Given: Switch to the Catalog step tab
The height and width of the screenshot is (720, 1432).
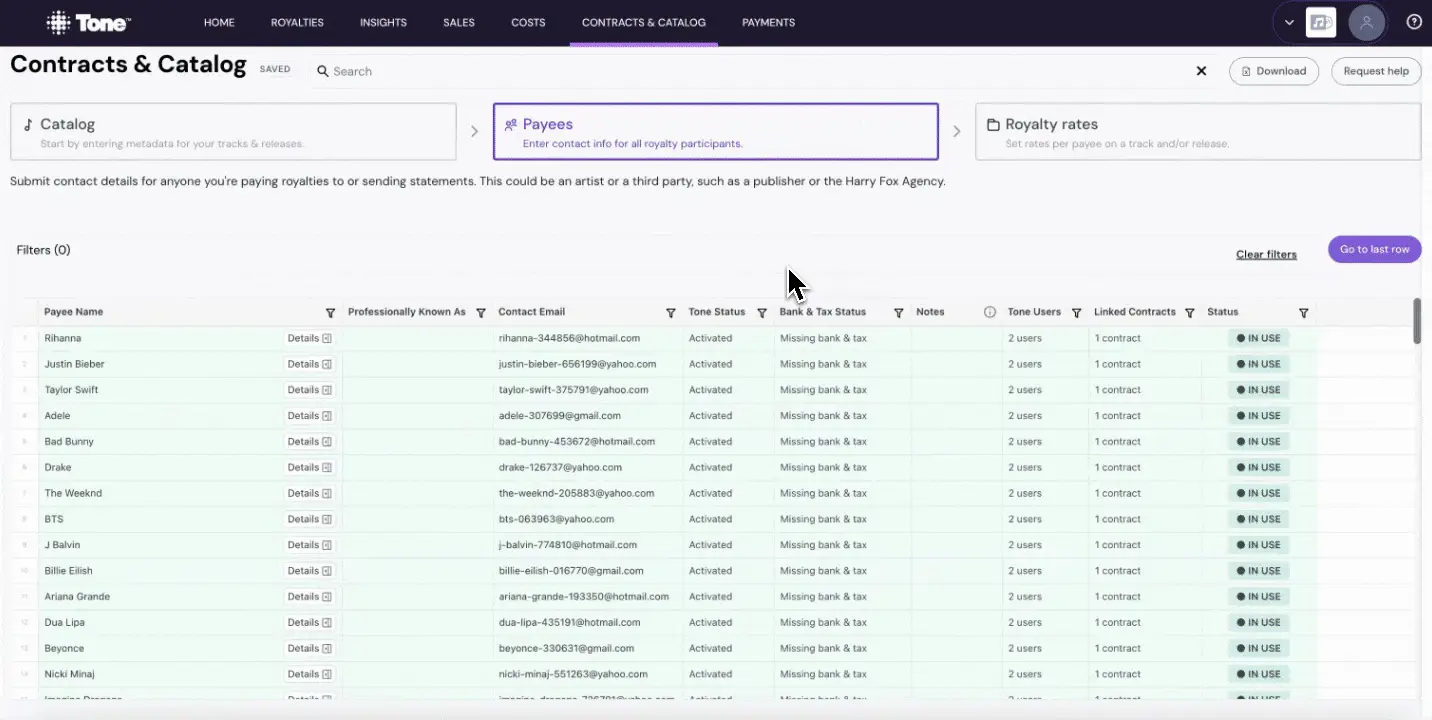Looking at the screenshot, I should (233, 132).
